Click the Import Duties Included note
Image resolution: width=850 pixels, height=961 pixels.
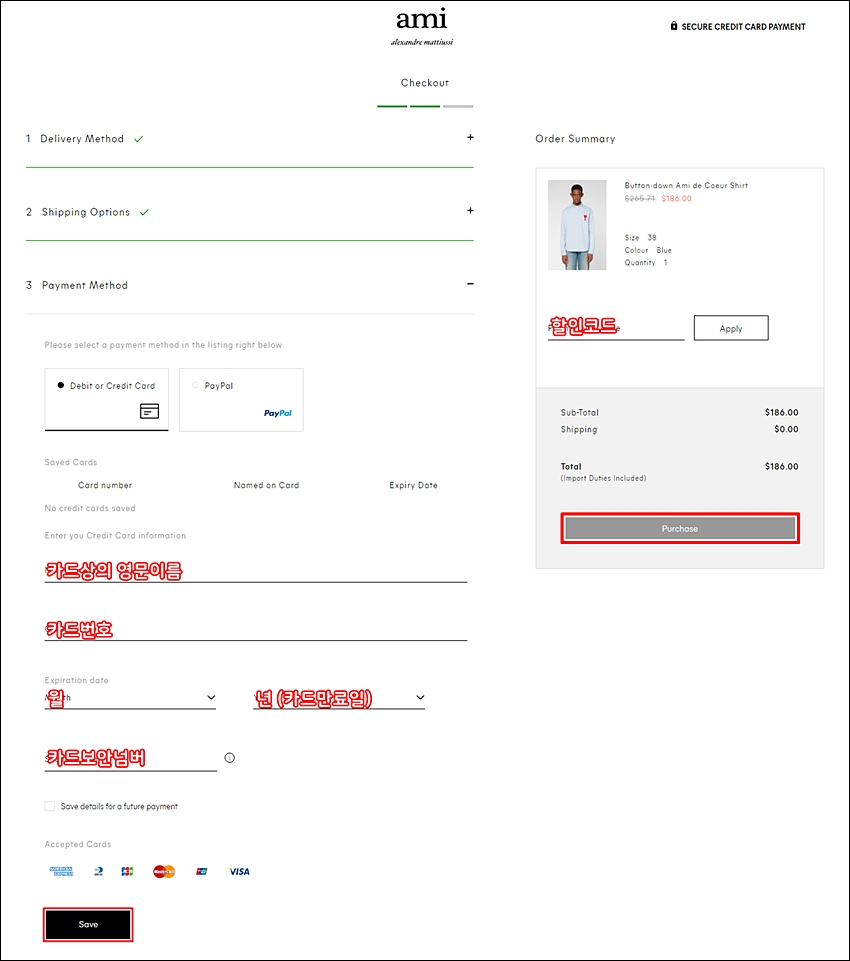tap(604, 478)
